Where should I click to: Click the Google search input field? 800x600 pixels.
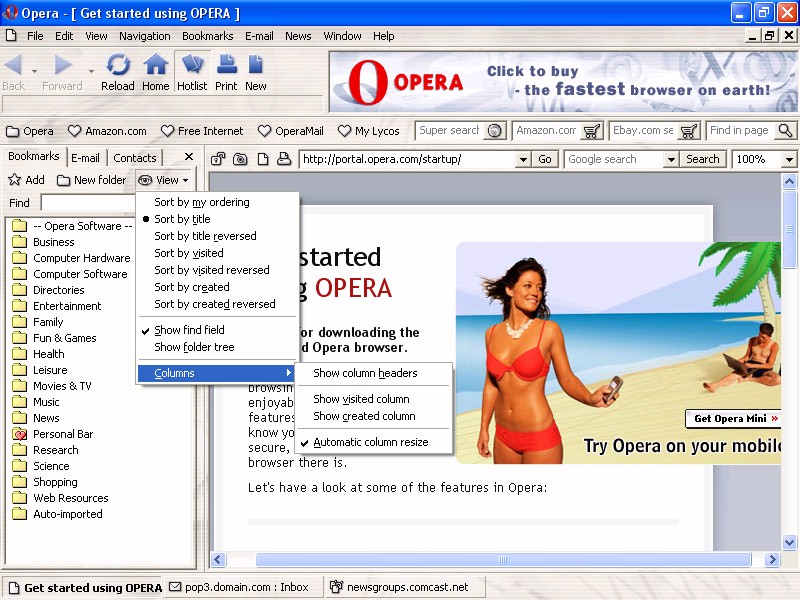[615, 159]
